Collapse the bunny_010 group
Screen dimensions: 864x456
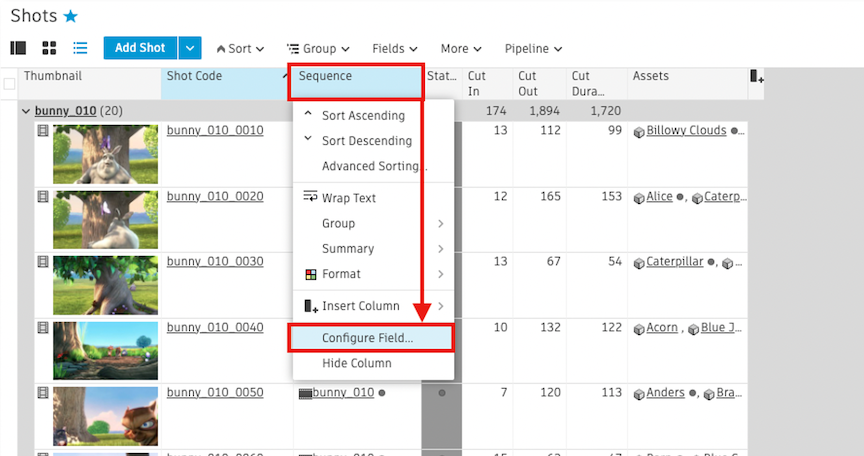25,111
